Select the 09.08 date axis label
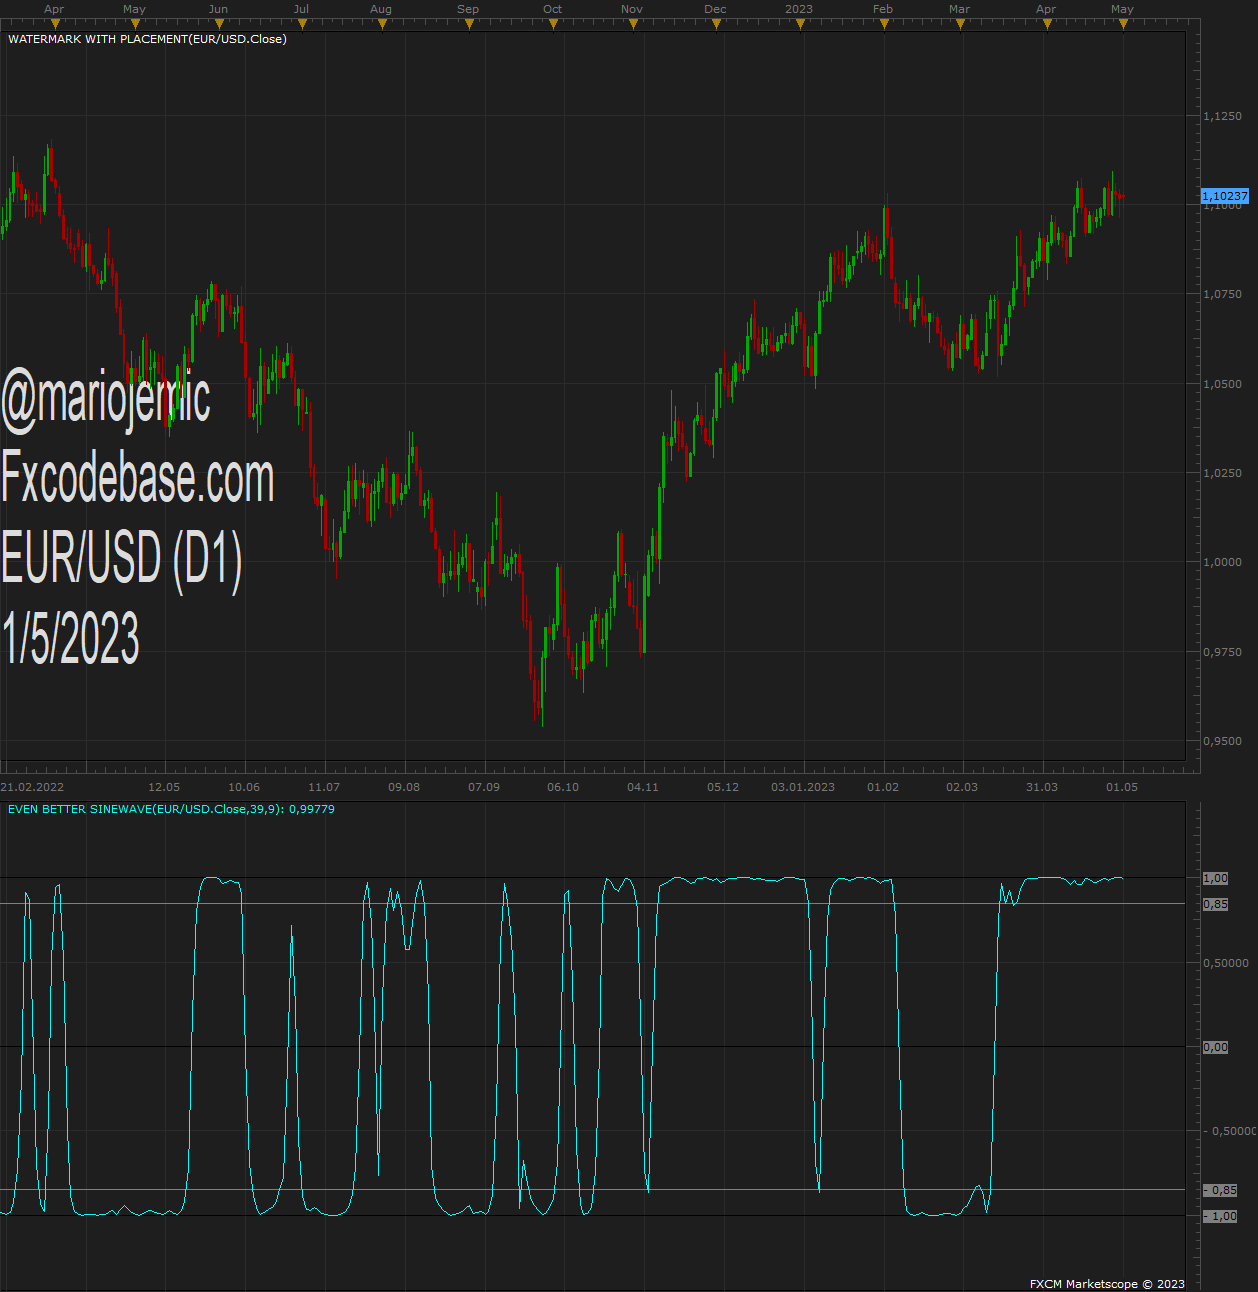 coord(404,787)
